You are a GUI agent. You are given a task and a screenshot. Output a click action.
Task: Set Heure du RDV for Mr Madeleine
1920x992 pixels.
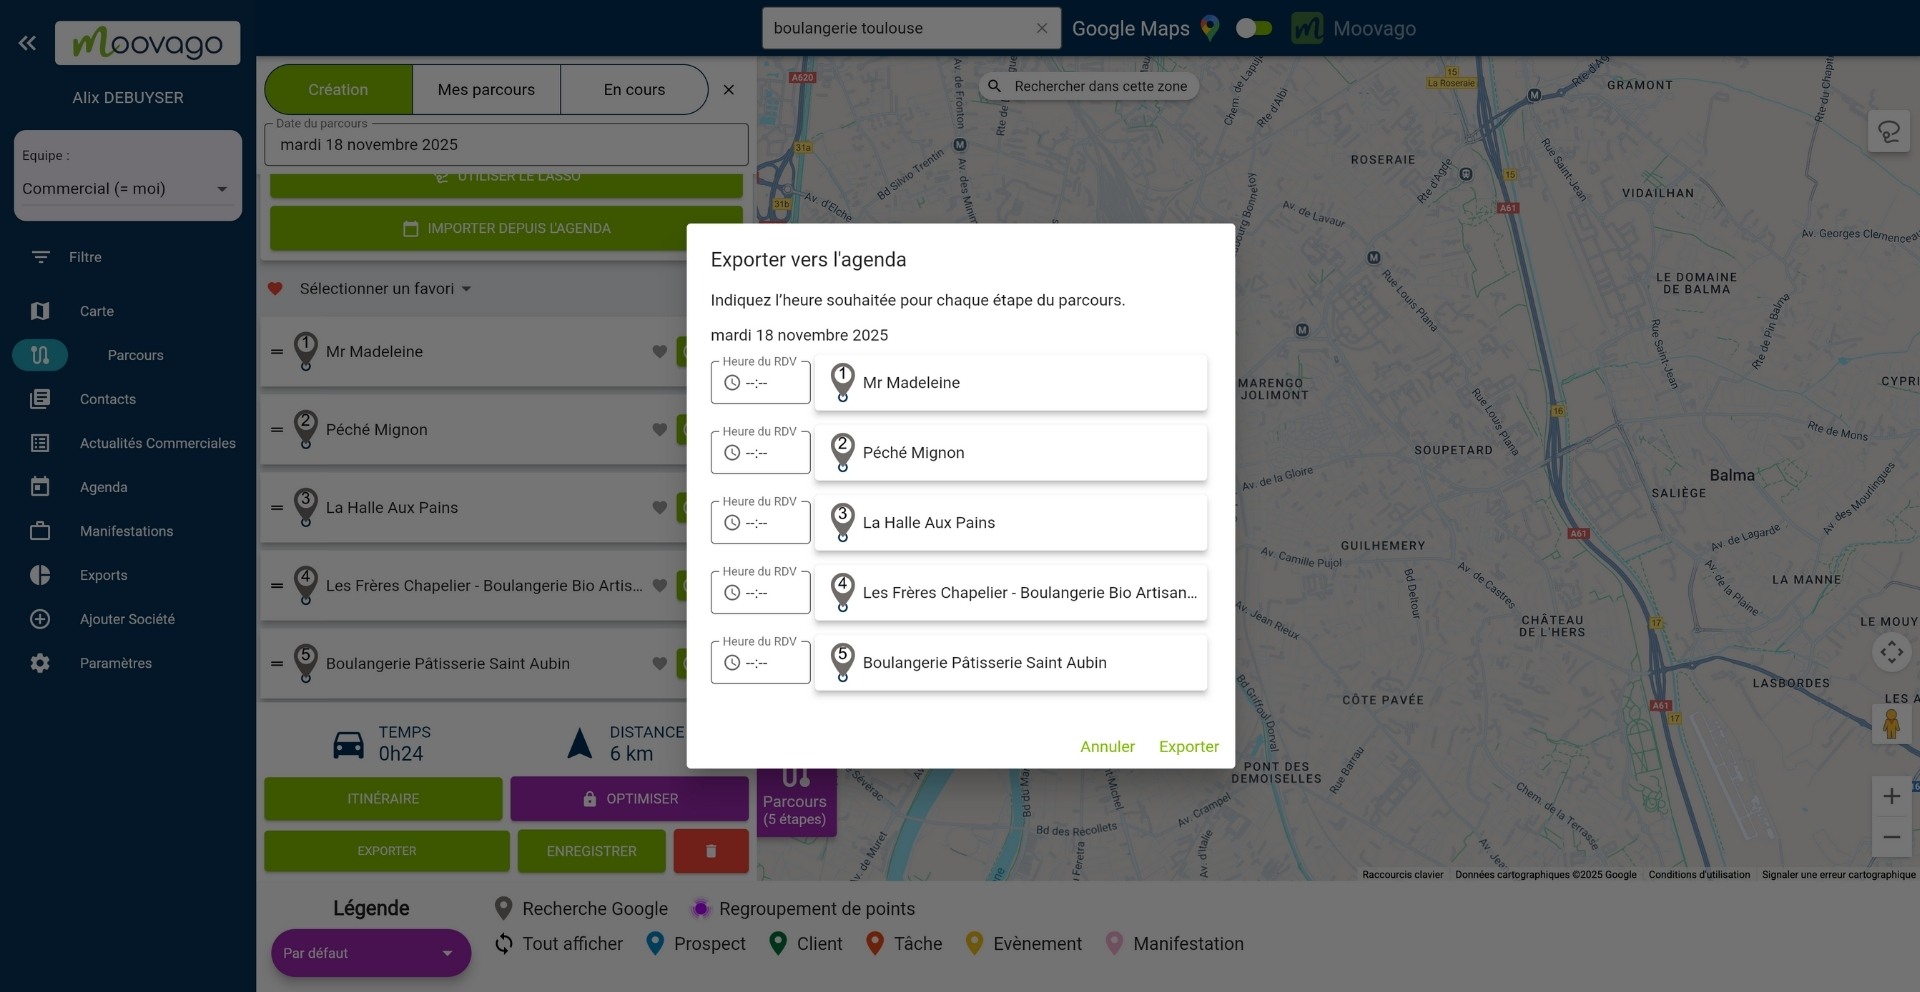pyautogui.click(x=760, y=383)
